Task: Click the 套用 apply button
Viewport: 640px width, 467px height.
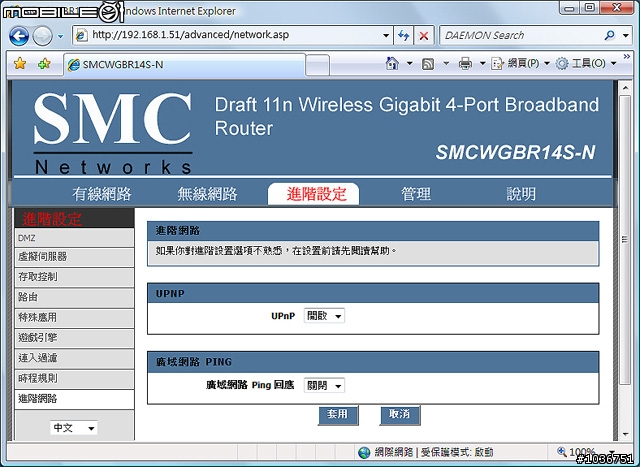Action: pos(338,415)
